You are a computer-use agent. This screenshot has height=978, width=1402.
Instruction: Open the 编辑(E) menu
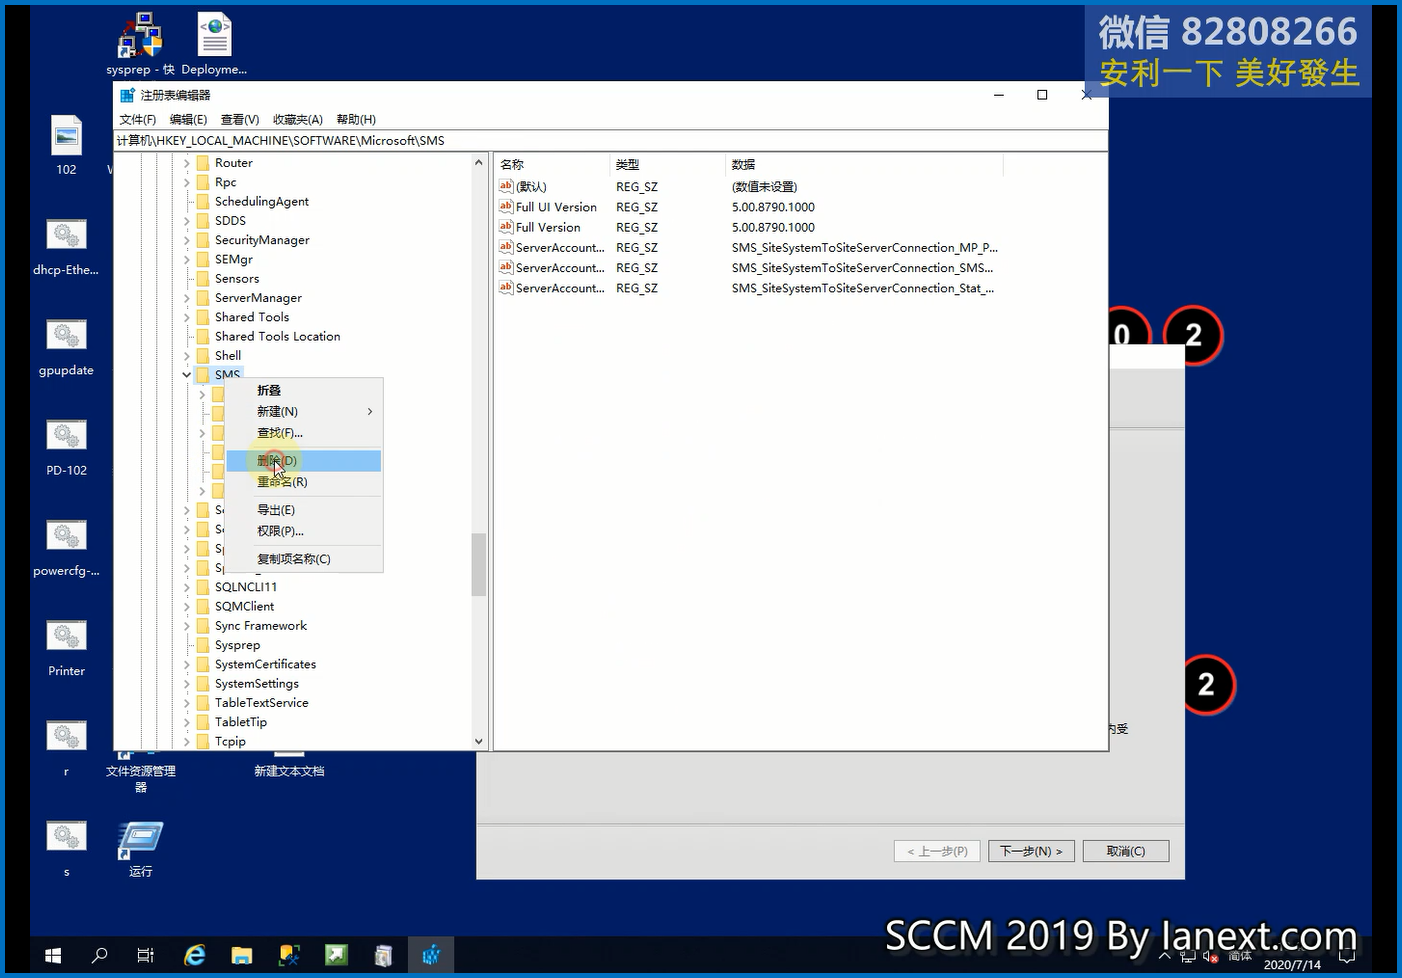pyautogui.click(x=188, y=119)
